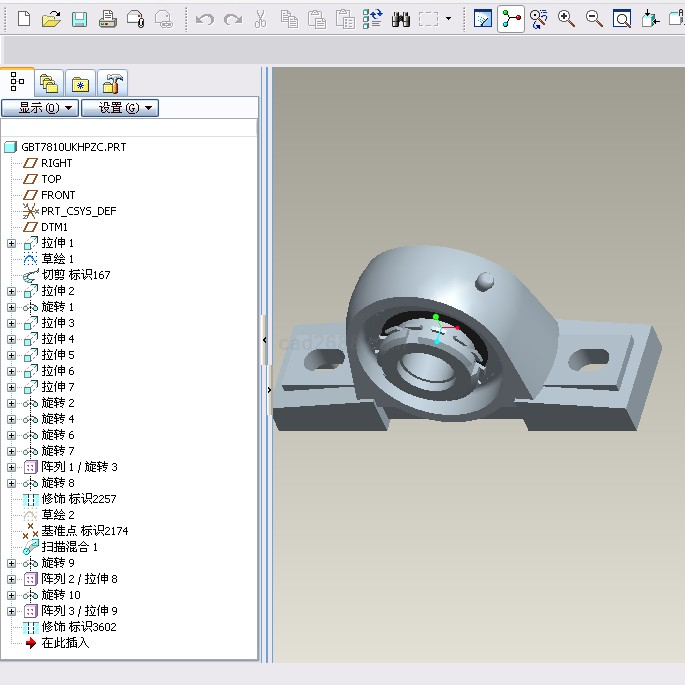Viewport: 685px width, 685px height.
Task: Save the part with the floppy icon
Action: pyautogui.click(x=79, y=19)
